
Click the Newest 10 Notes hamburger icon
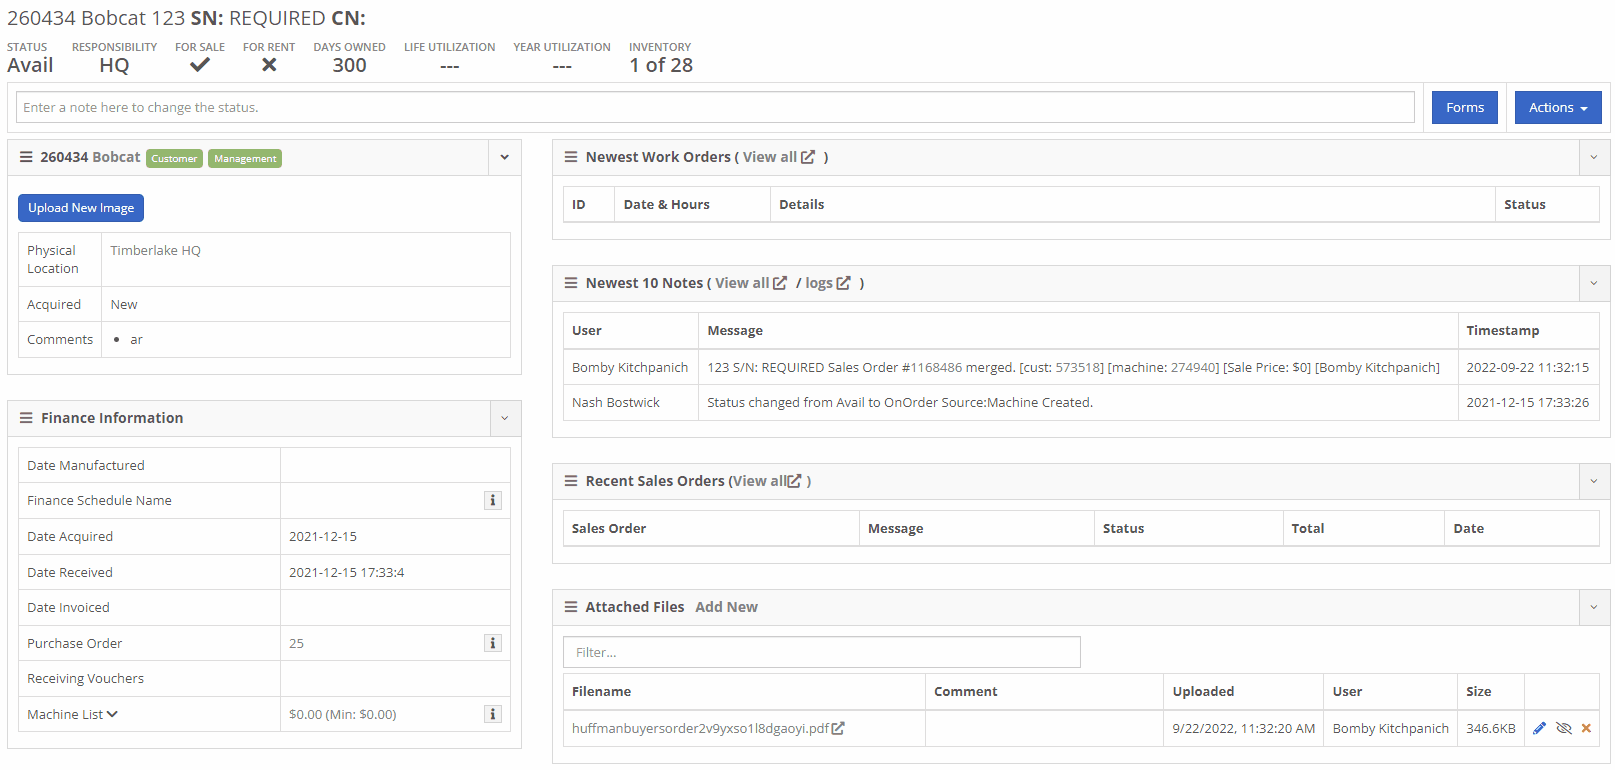(x=571, y=283)
